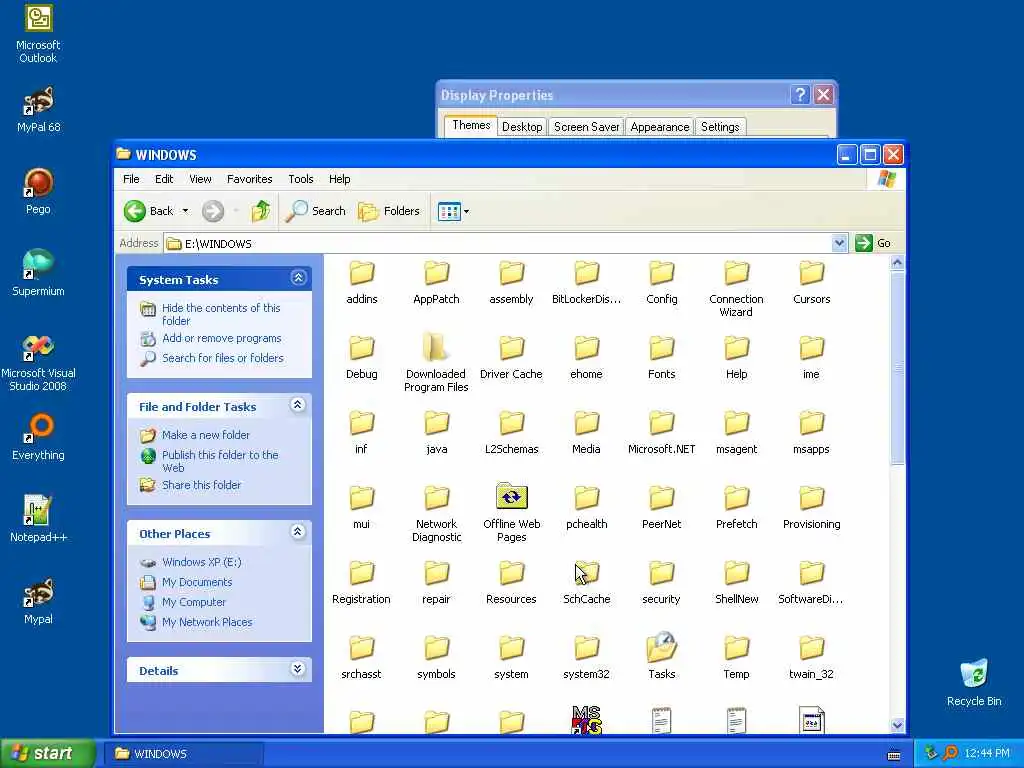1024x768 pixels.
Task: Click the scroll down arrow of file list
Action: coord(897,725)
